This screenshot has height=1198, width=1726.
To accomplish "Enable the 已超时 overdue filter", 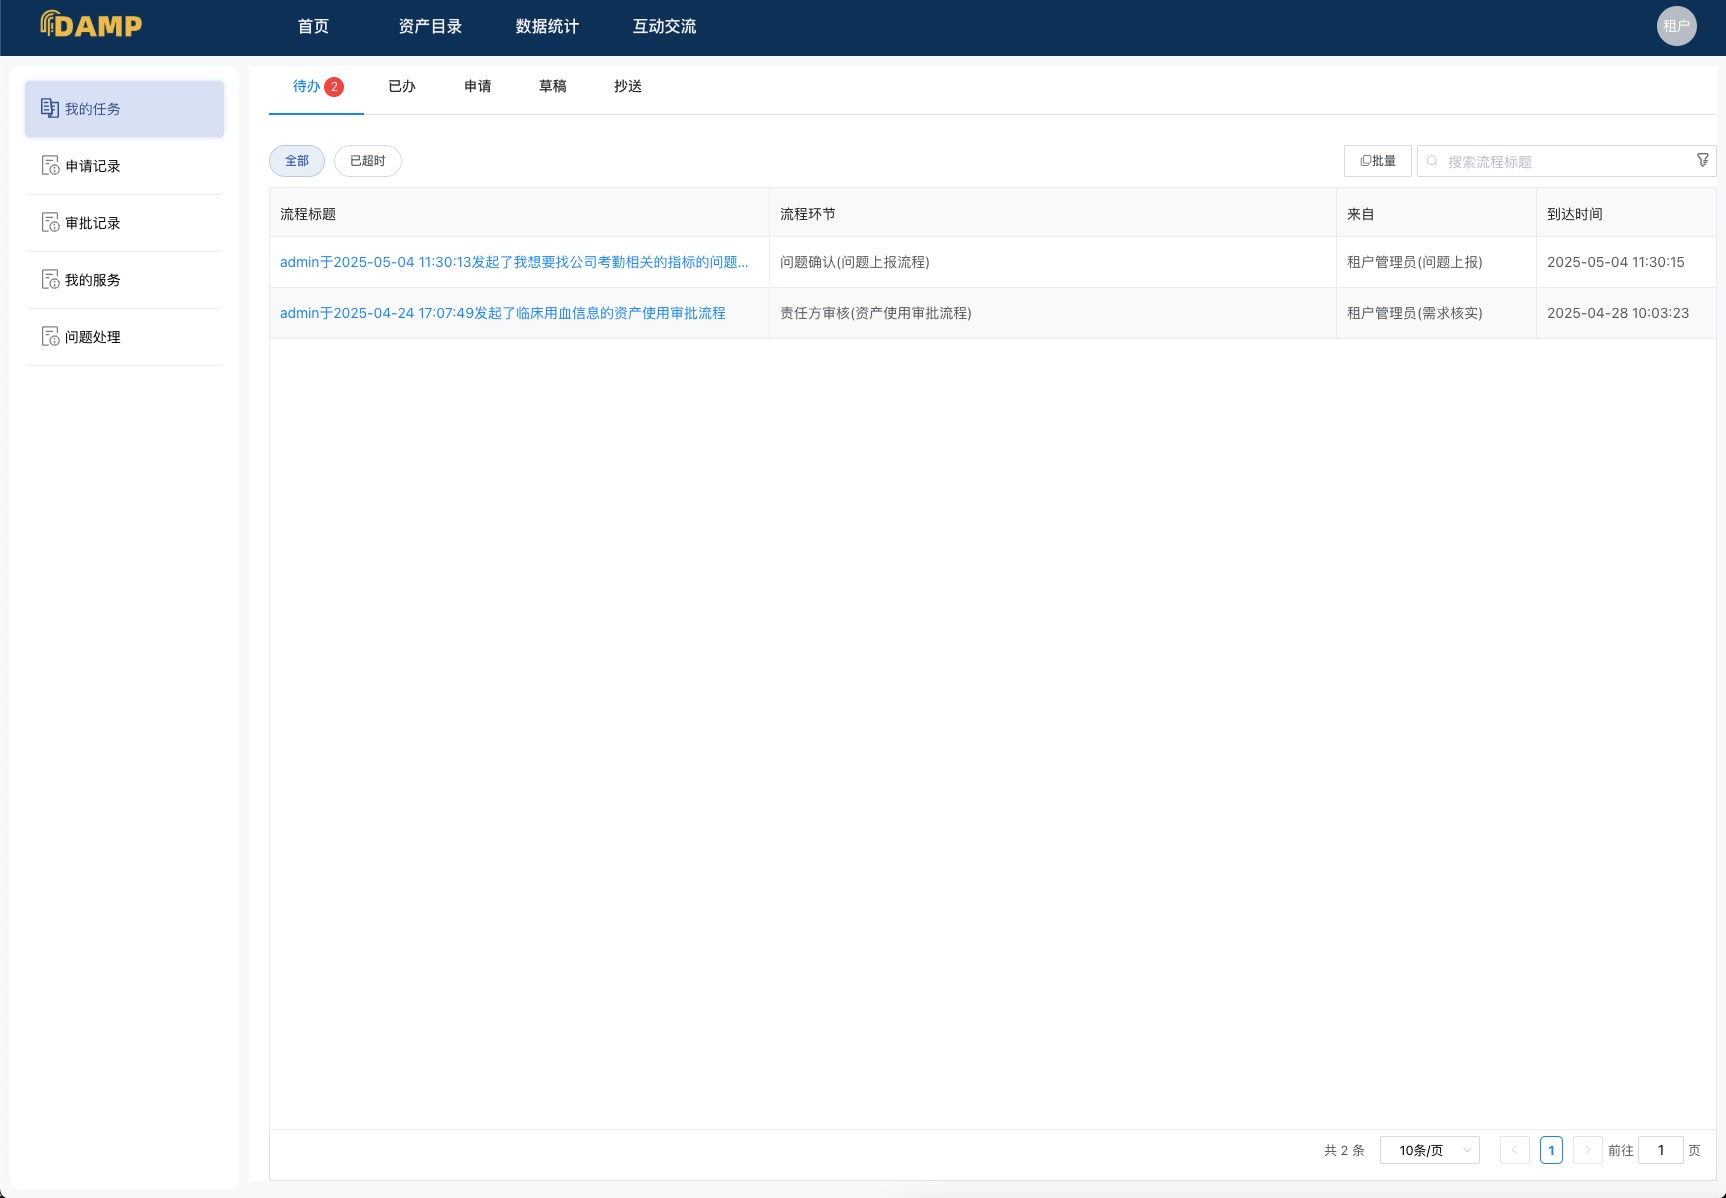I will [x=367, y=160].
